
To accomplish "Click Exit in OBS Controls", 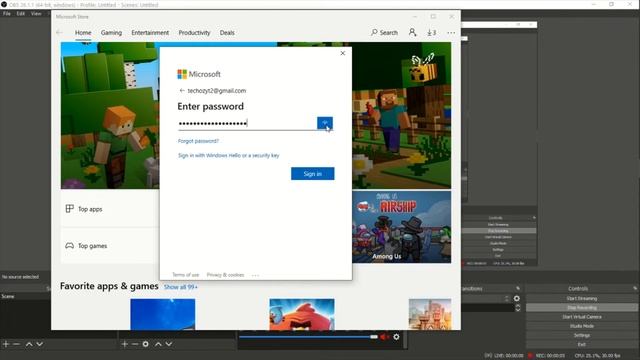I will [x=582, y=344].
